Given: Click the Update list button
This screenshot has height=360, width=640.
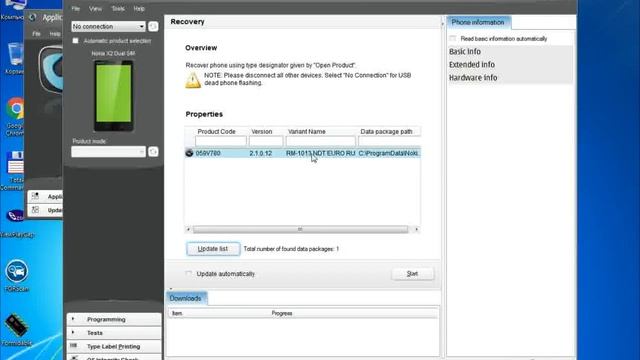Looking at the screenshot, I should (x=213, y=249).
